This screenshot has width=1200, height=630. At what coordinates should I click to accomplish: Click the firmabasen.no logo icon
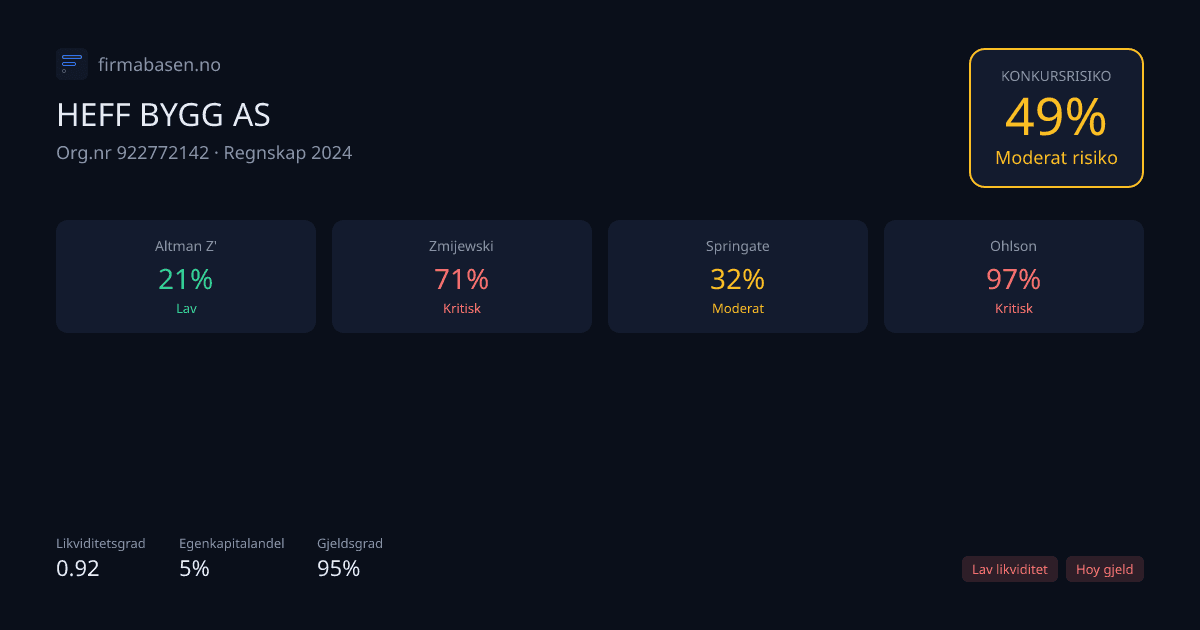point(72,64)
